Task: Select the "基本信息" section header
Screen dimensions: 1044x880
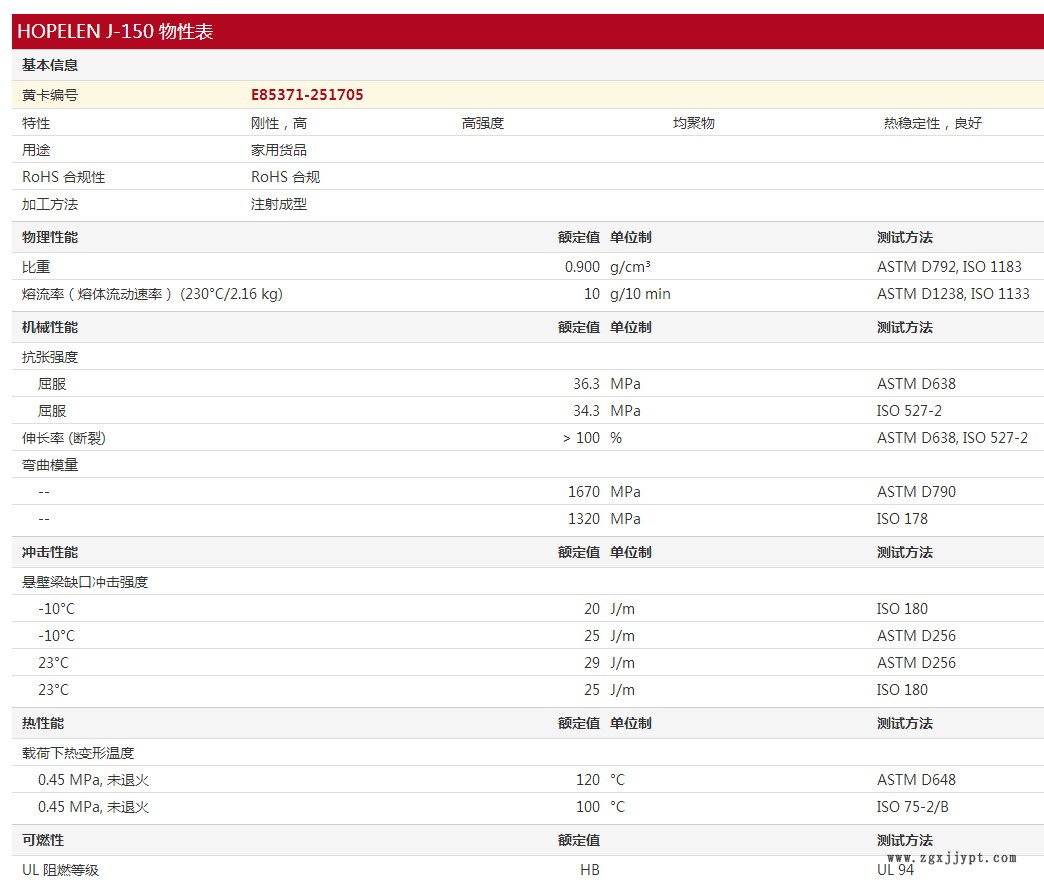Action: point(50,65)
